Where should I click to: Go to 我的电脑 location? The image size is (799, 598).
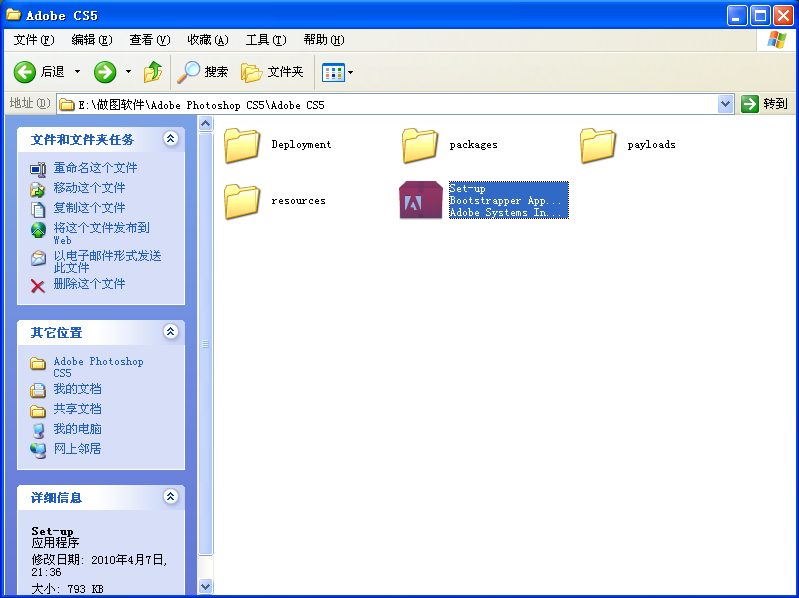[77, 428]
